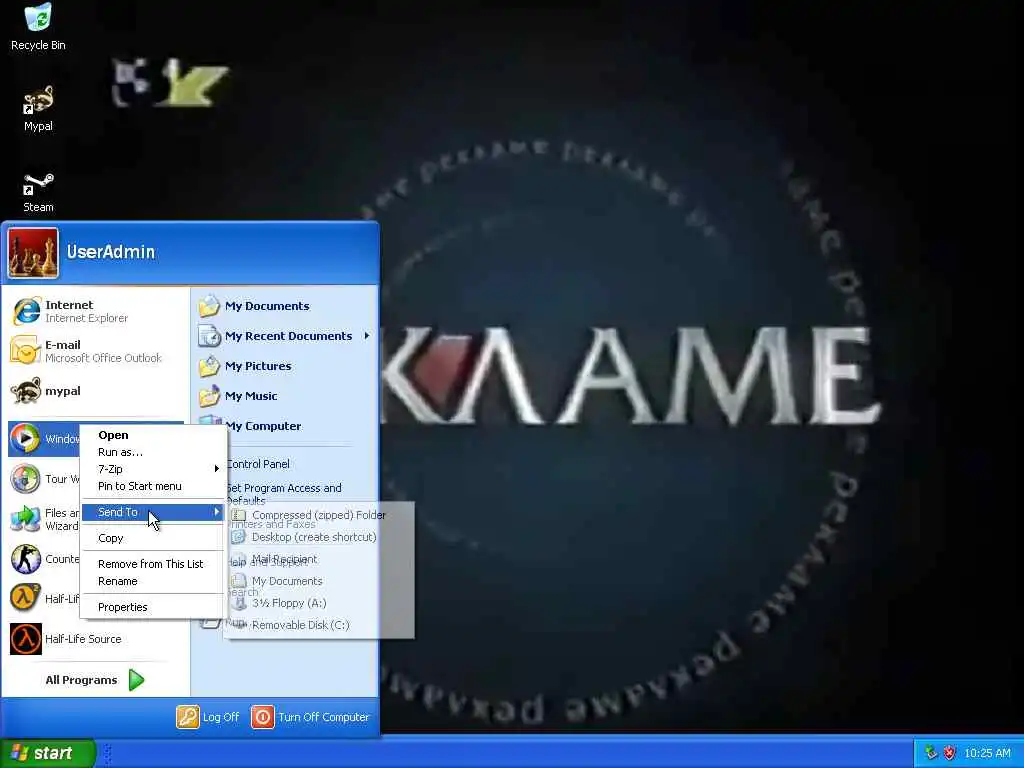This screenshot has height=768, width=1024.
Task: Select Remove from This List
Action: point(152,564)
